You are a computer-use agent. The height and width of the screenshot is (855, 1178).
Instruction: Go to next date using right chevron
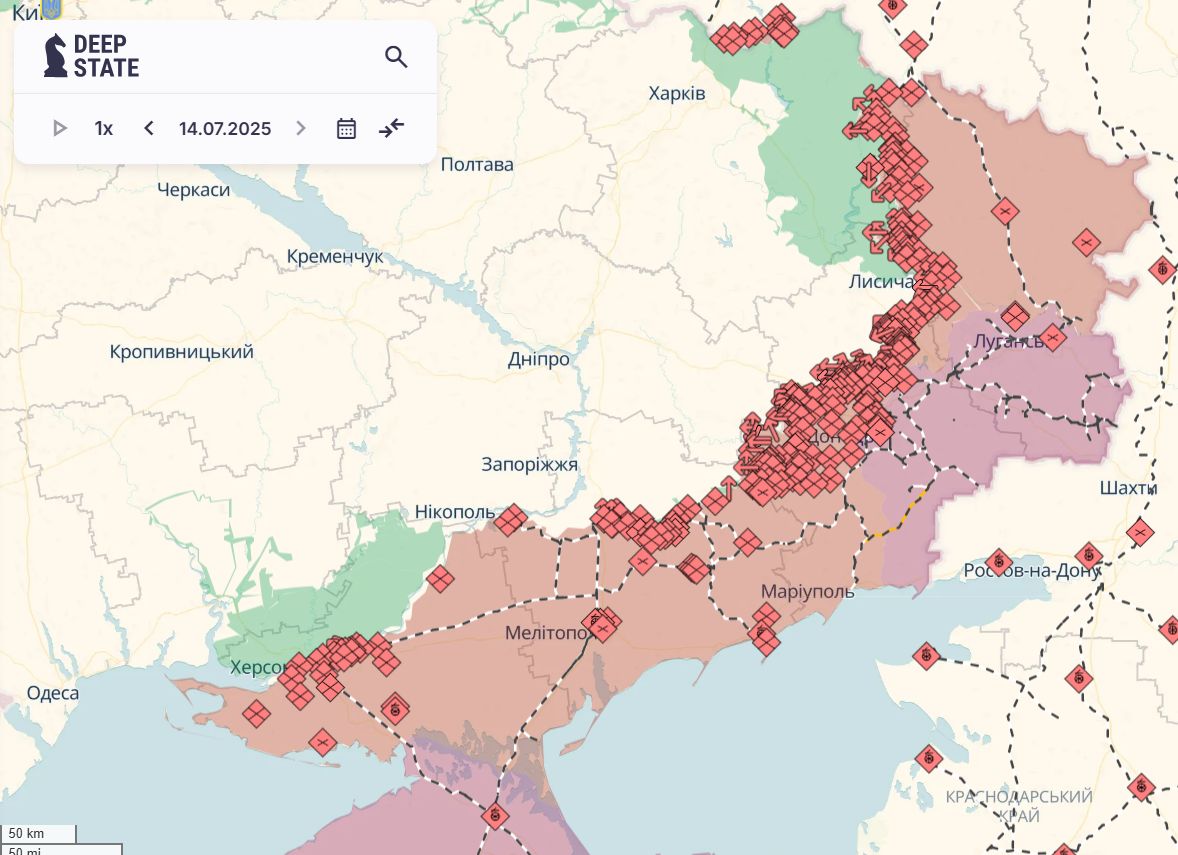300,128
